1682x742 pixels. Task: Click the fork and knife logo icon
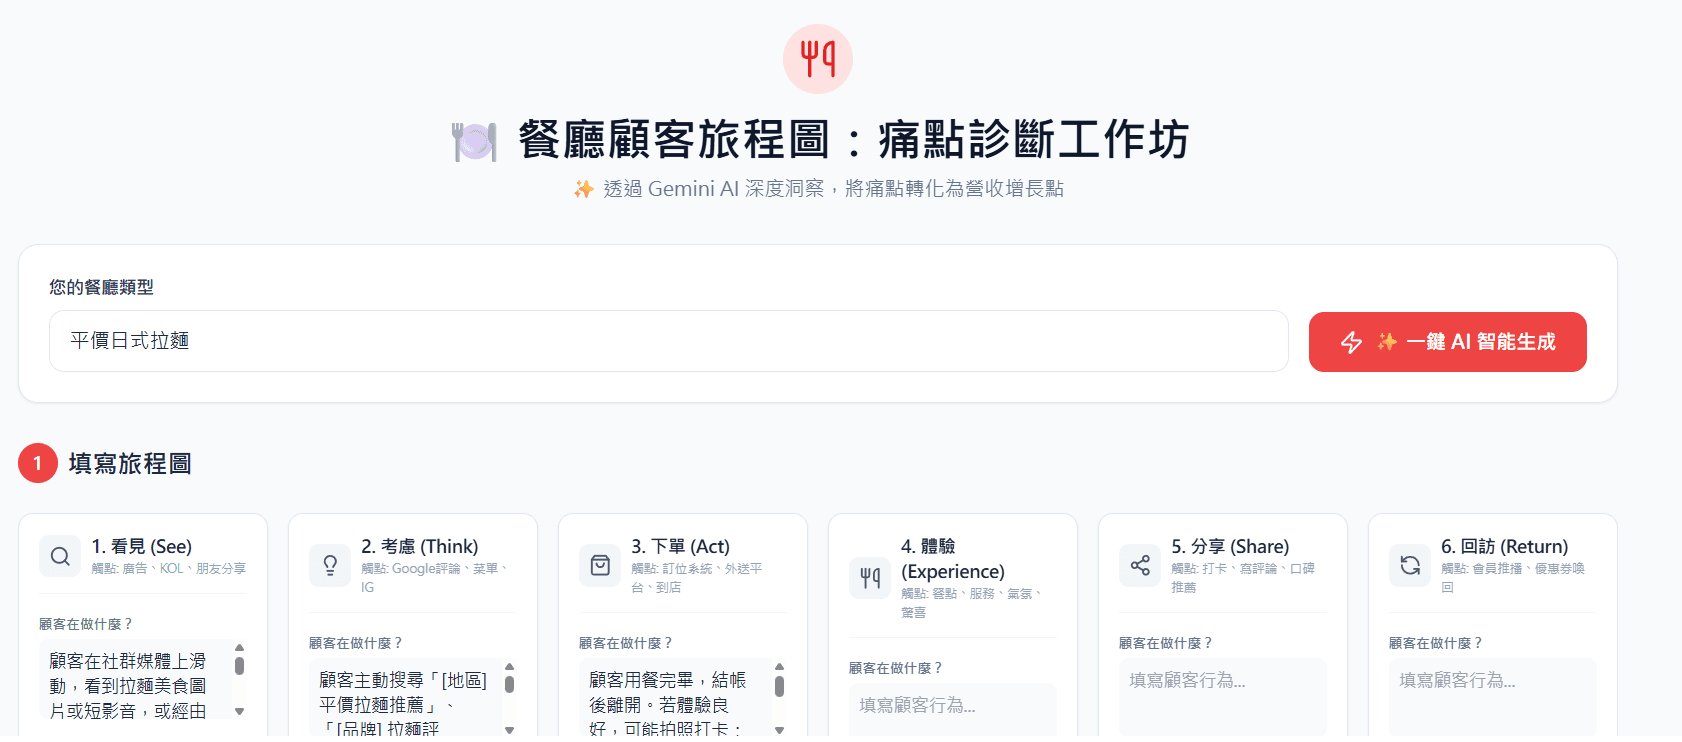[818, 59]
